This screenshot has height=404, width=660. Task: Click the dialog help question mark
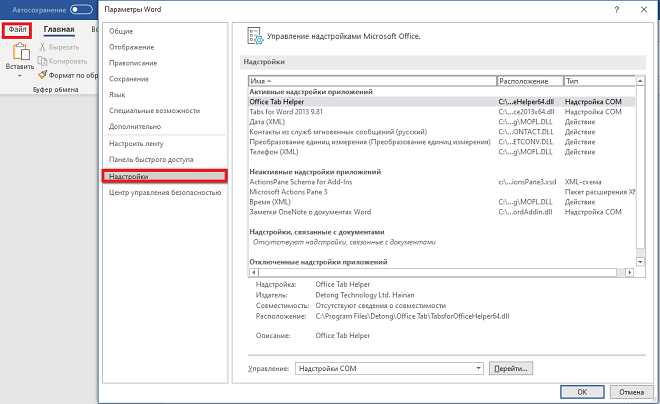[x=617, y=10]
